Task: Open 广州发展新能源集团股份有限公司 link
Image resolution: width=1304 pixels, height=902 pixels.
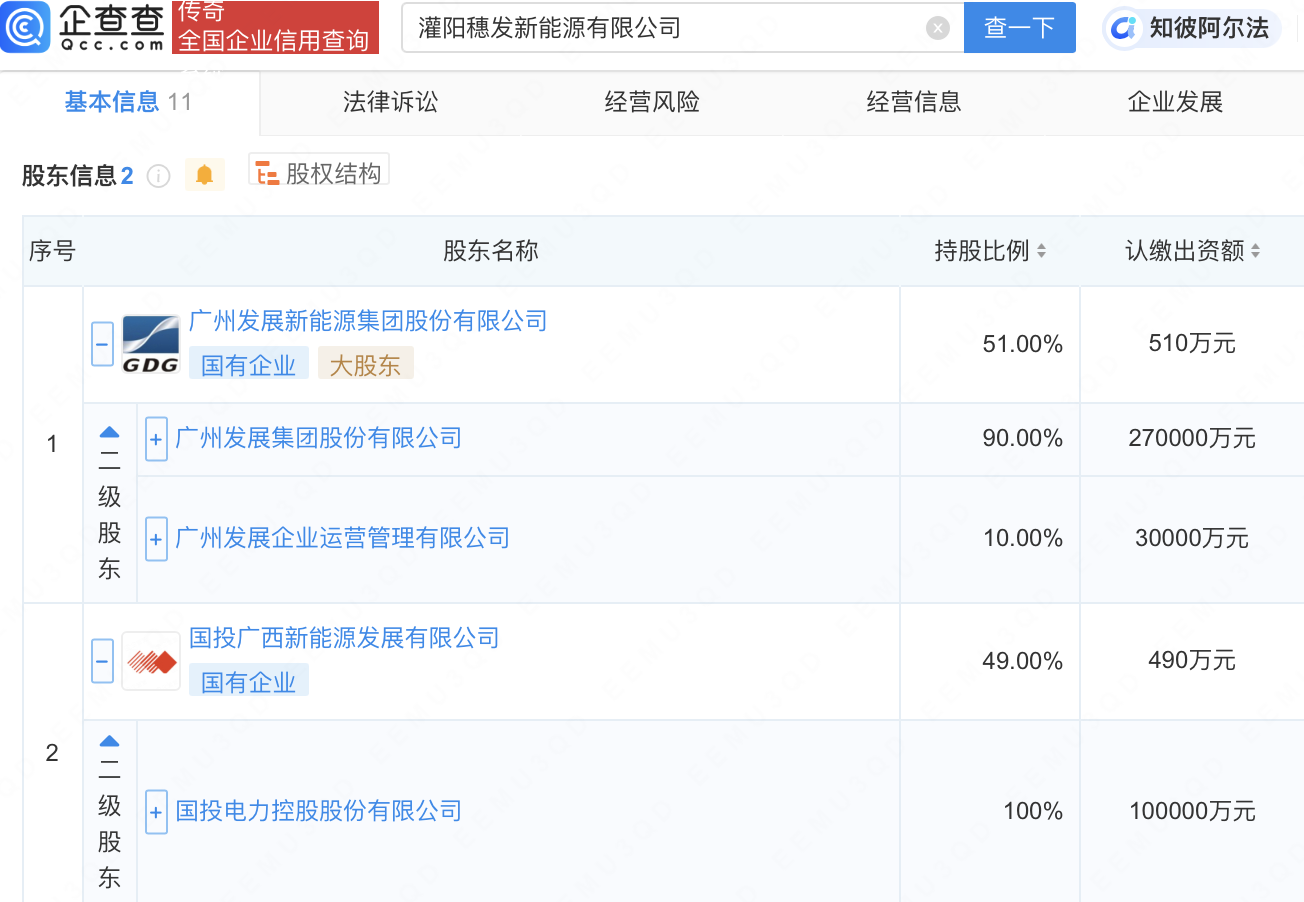Action: click(368, 321)
